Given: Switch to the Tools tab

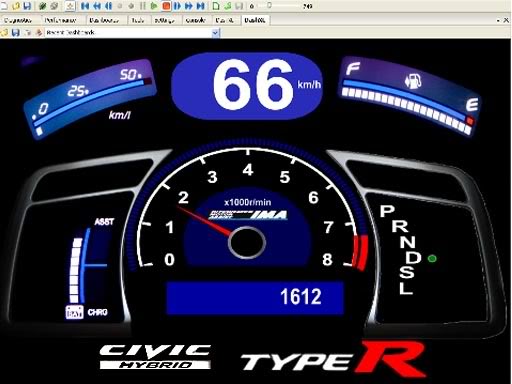Looking at the screenshot, I should click(138, 20).
